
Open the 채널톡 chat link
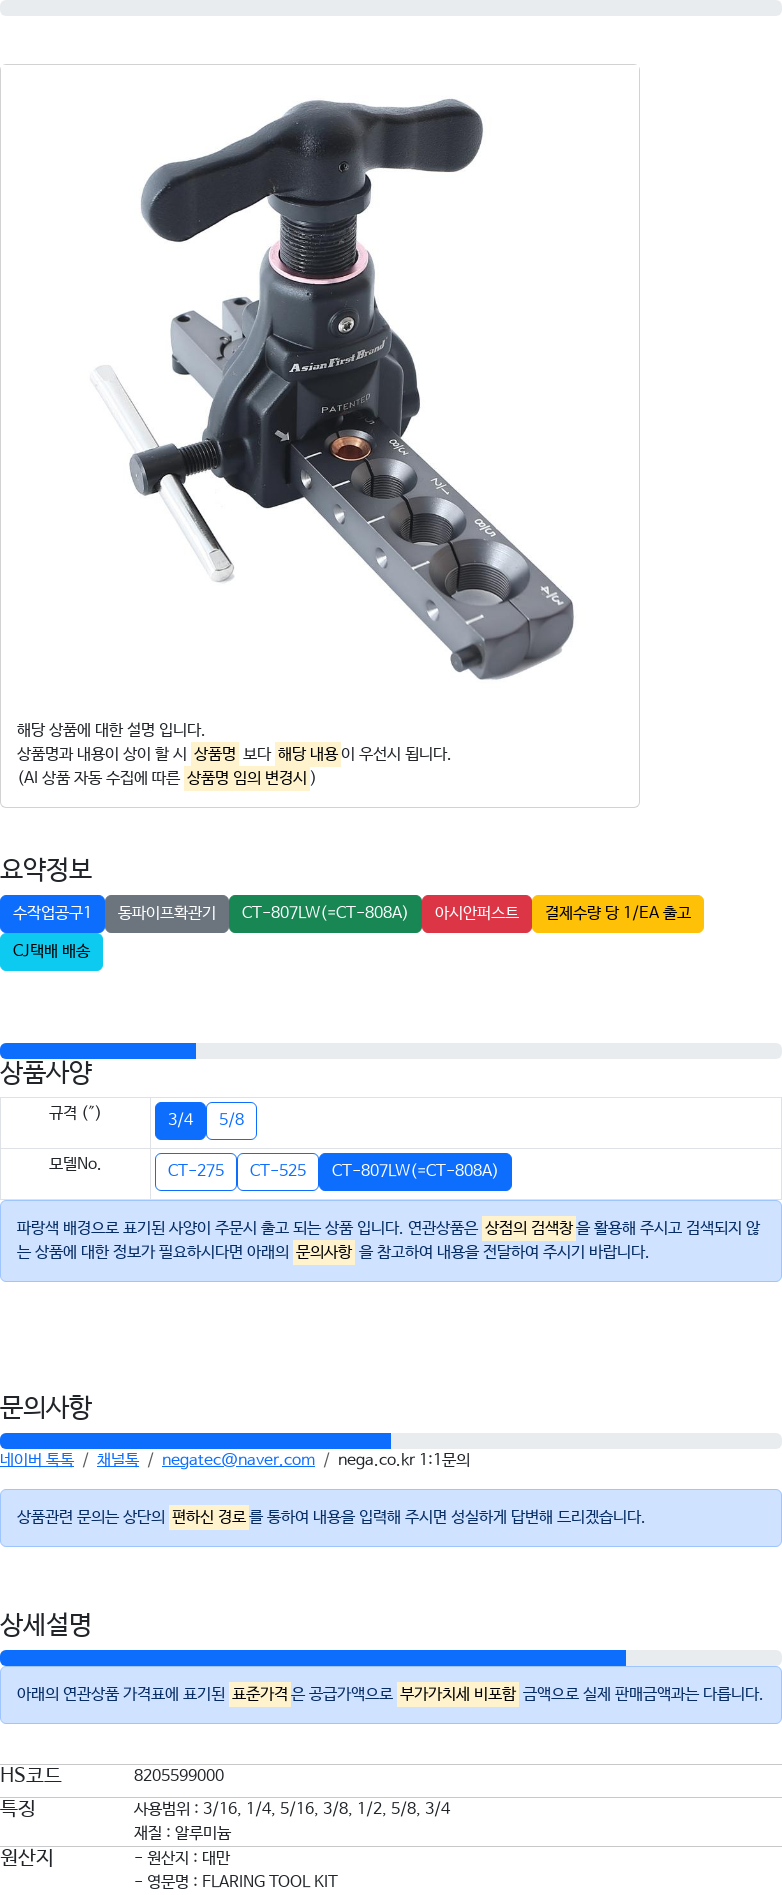118,1460
